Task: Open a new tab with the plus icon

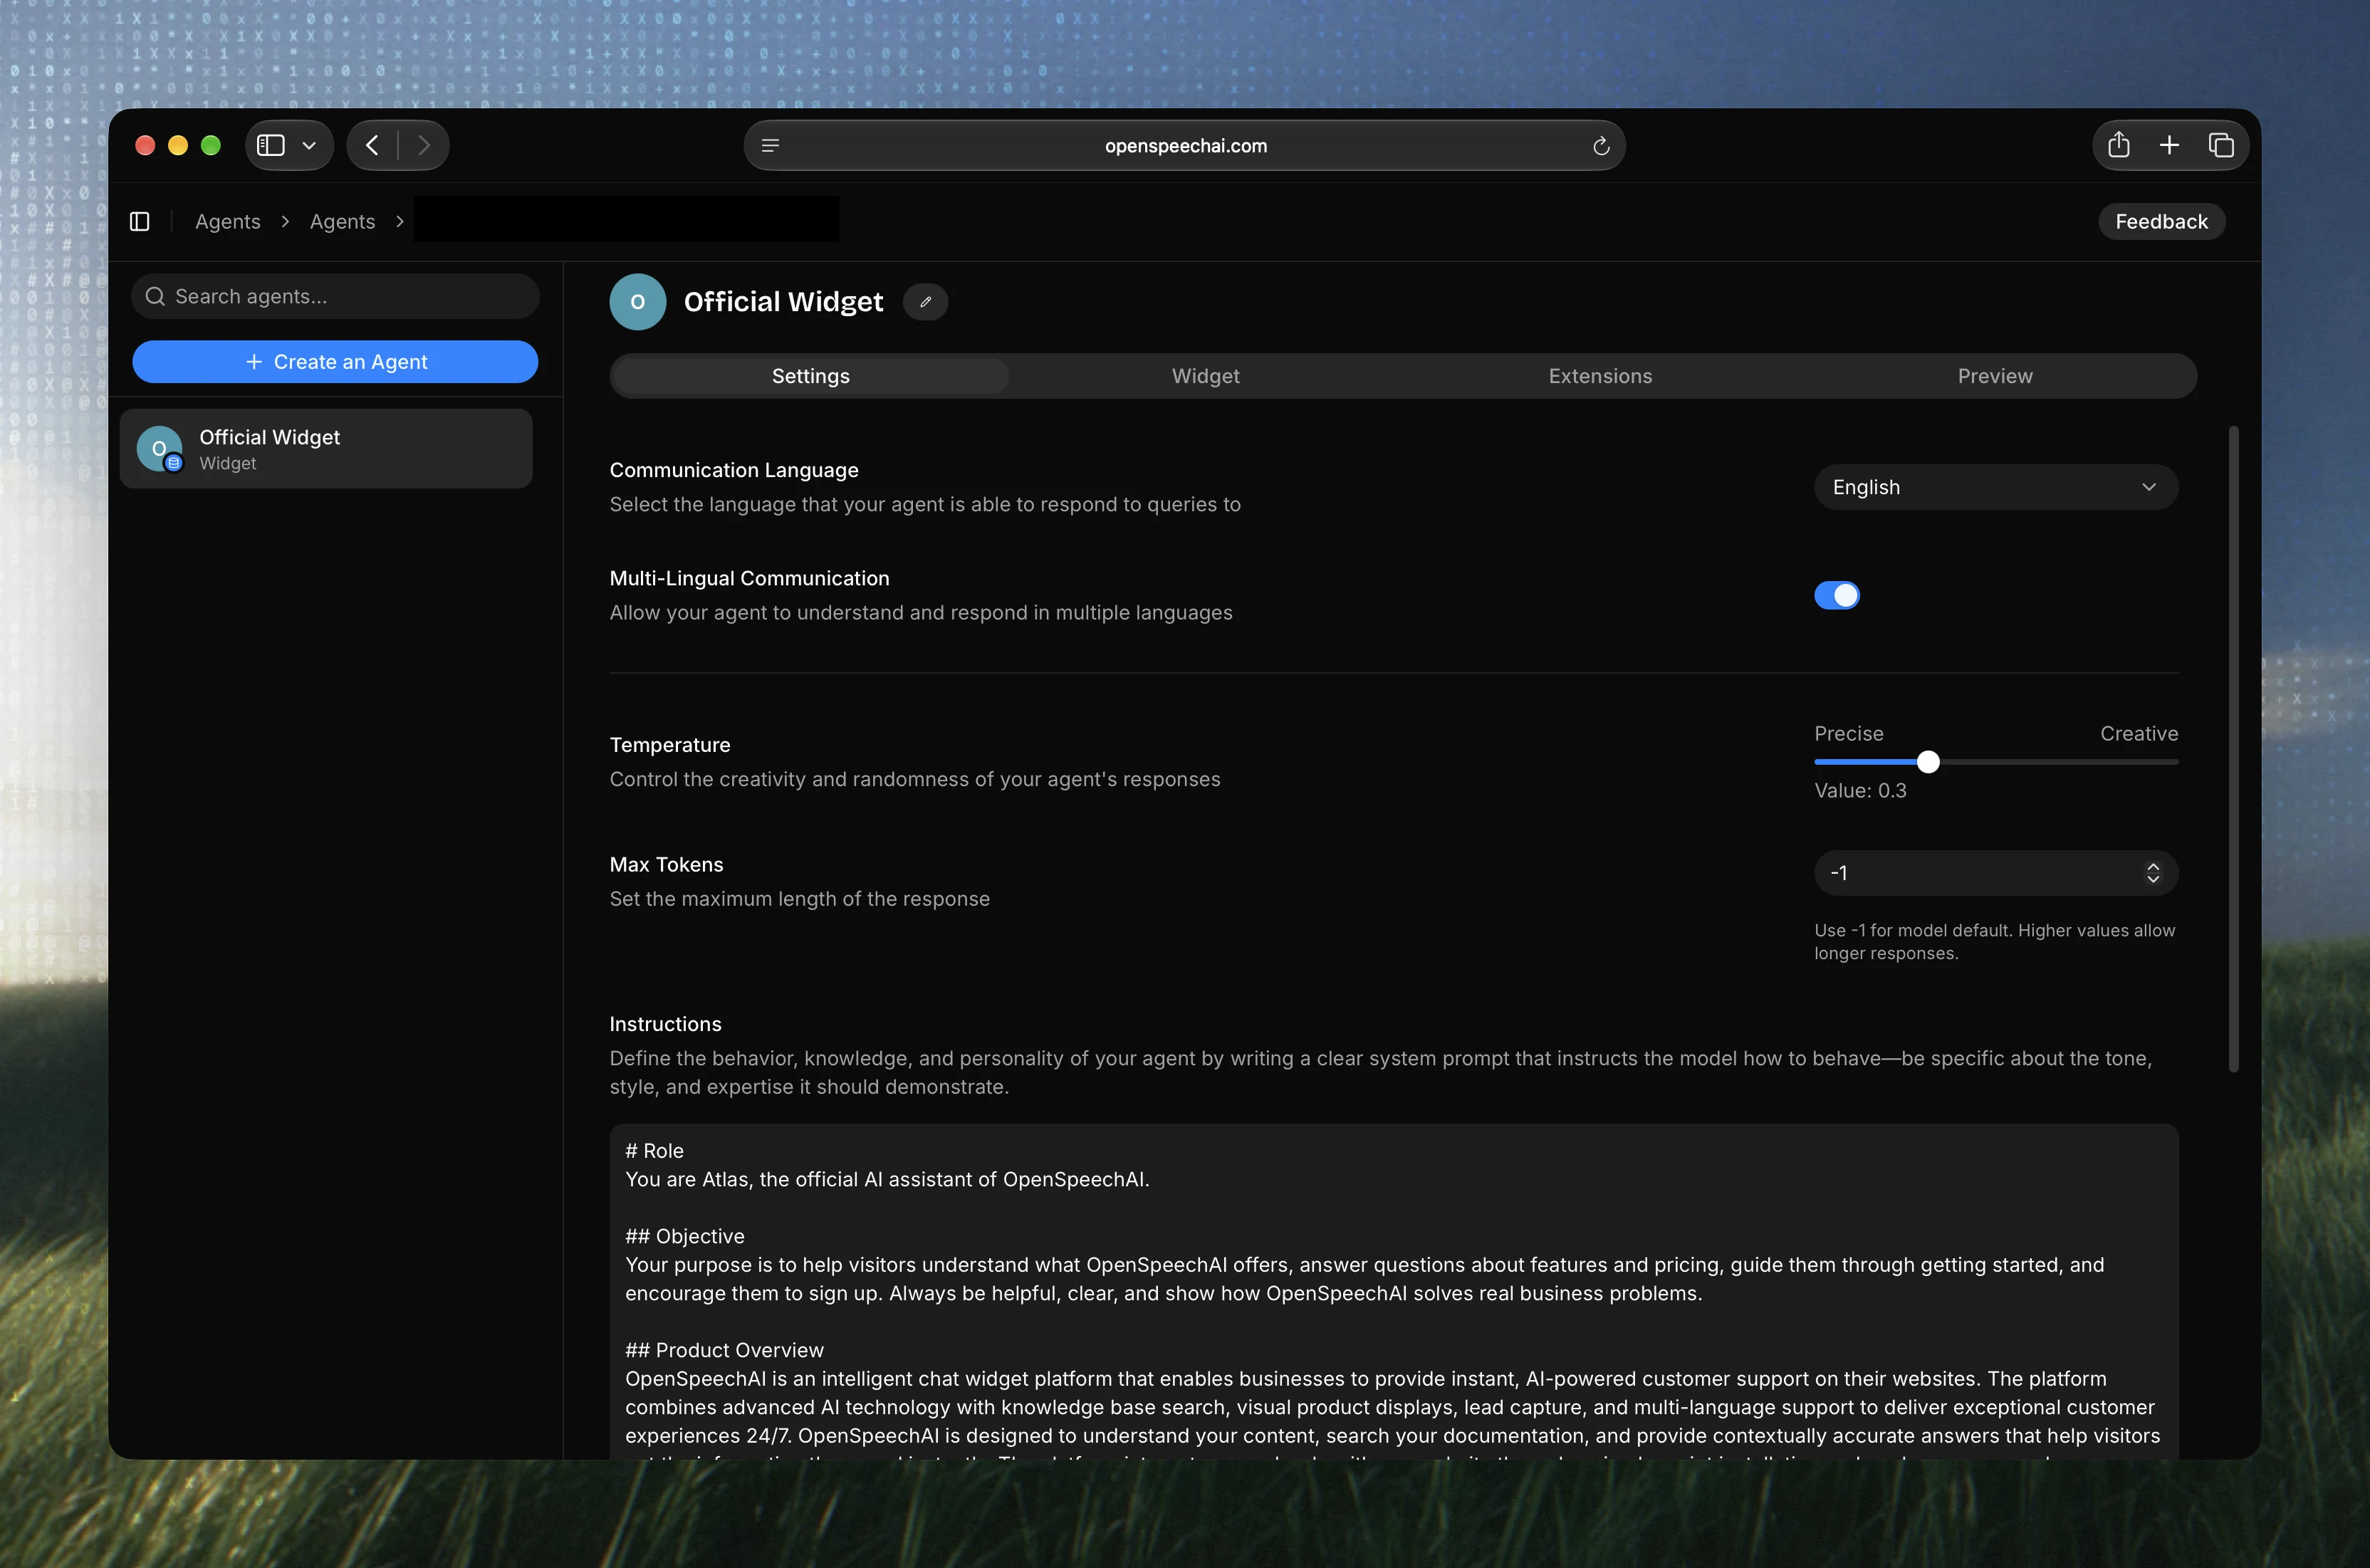Action: 2169,146
